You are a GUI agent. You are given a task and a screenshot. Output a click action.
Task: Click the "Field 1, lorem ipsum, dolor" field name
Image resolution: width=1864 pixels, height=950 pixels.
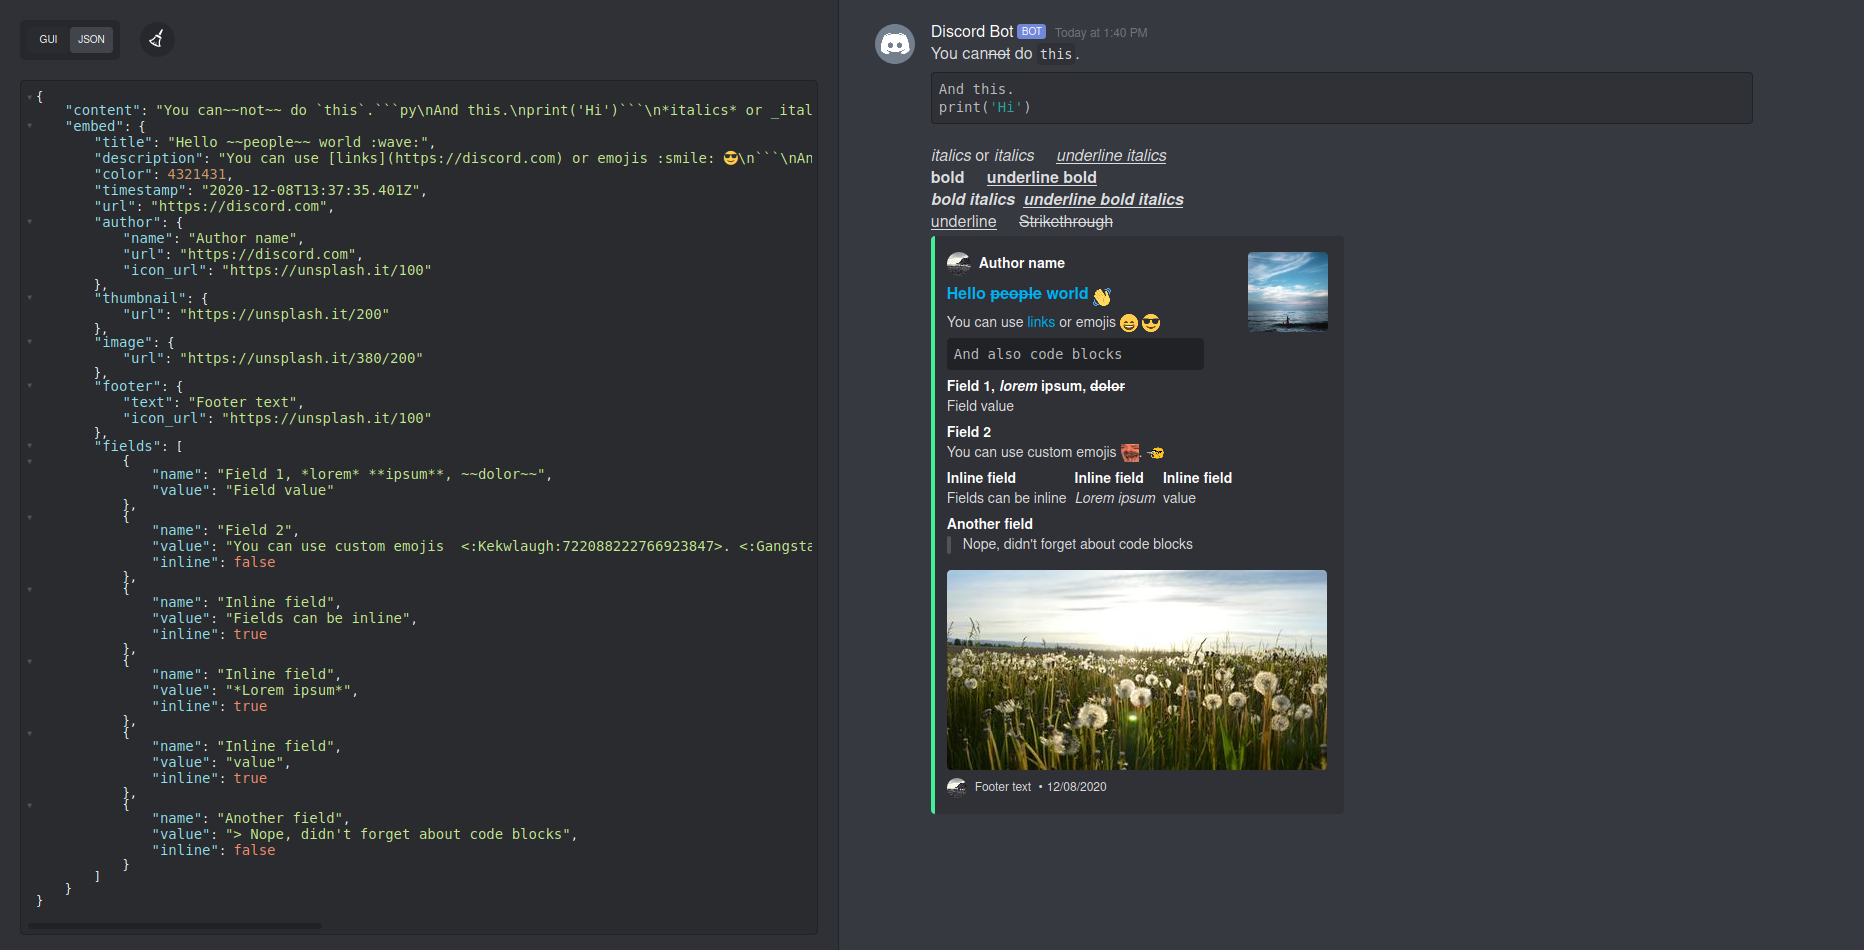click(x=1036, y=386)
